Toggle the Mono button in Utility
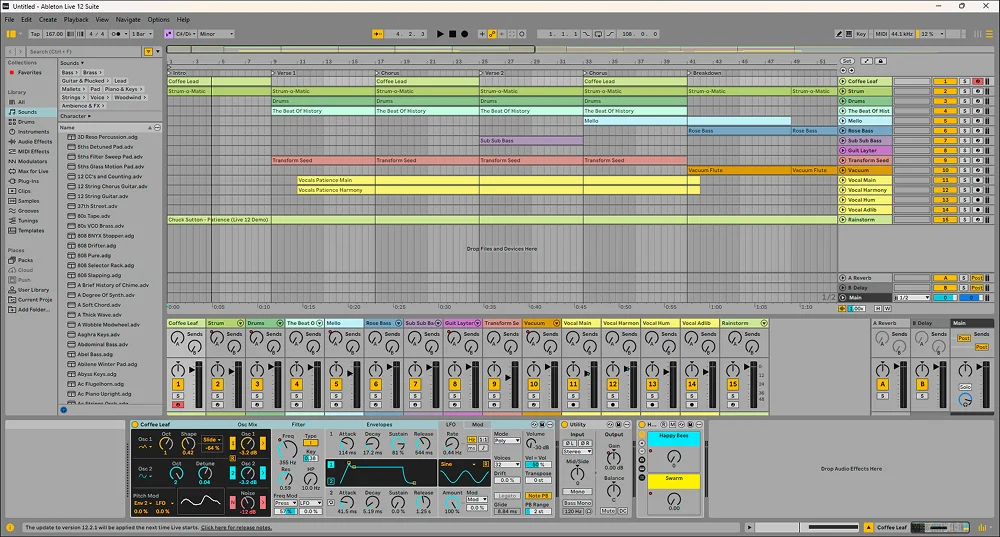This screenshot has width=1000, height=537. click(578, 492)
